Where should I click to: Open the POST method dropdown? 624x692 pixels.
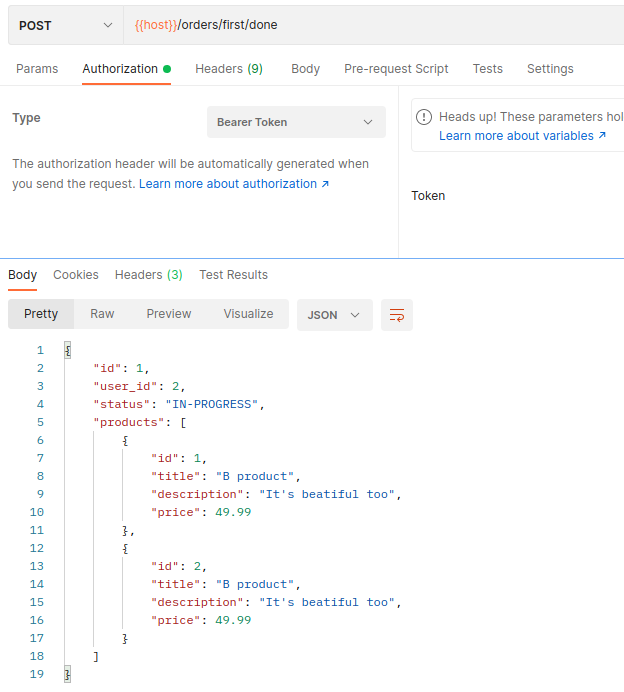tap(65, 25)
